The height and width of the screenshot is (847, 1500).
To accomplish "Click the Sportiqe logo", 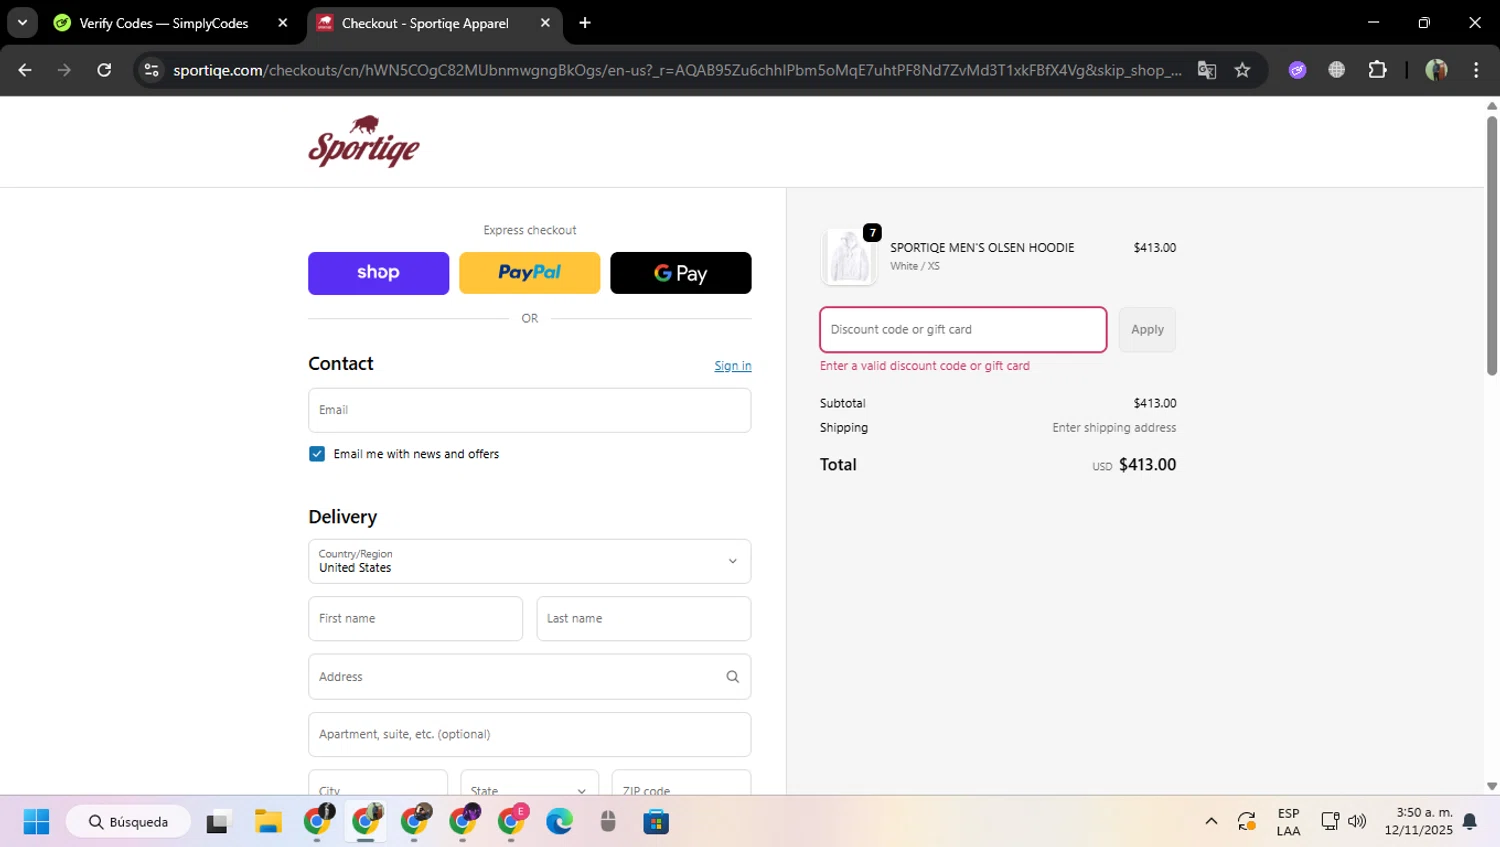I will [364, 141].
